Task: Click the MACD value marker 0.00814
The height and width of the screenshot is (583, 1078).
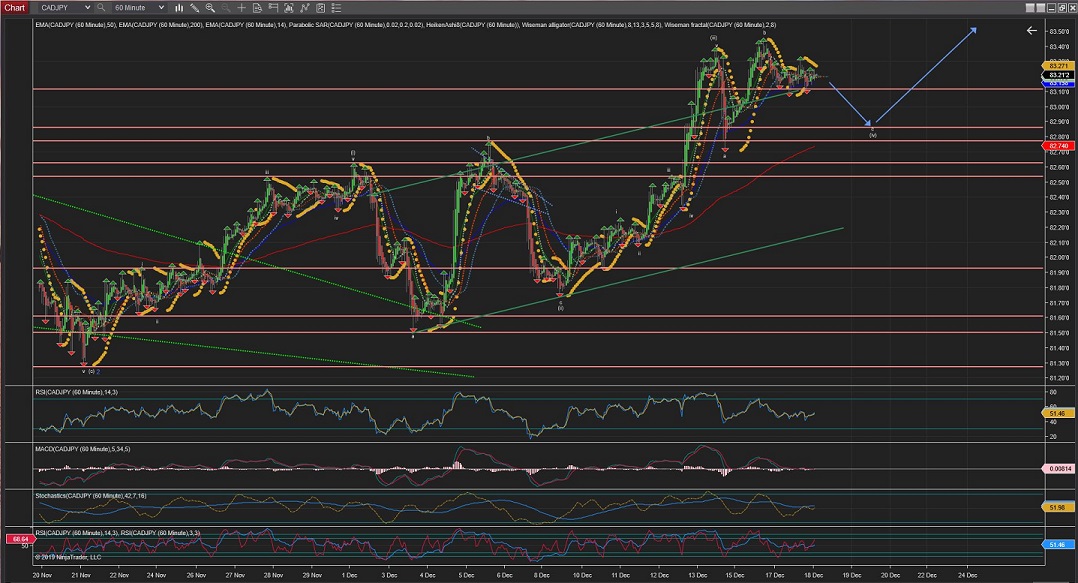Action: [x=1059, y=469]
